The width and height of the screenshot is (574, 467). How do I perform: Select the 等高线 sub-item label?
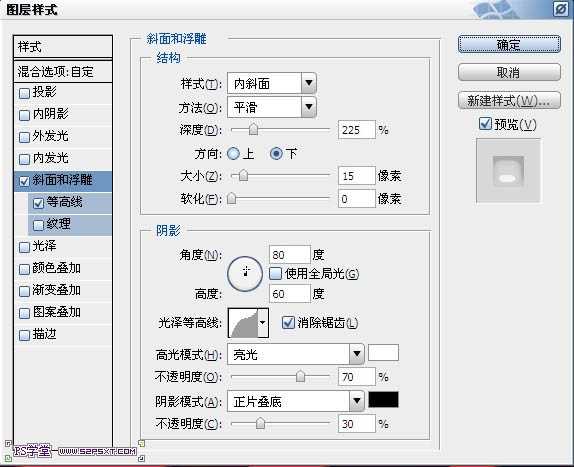[64, 202]
